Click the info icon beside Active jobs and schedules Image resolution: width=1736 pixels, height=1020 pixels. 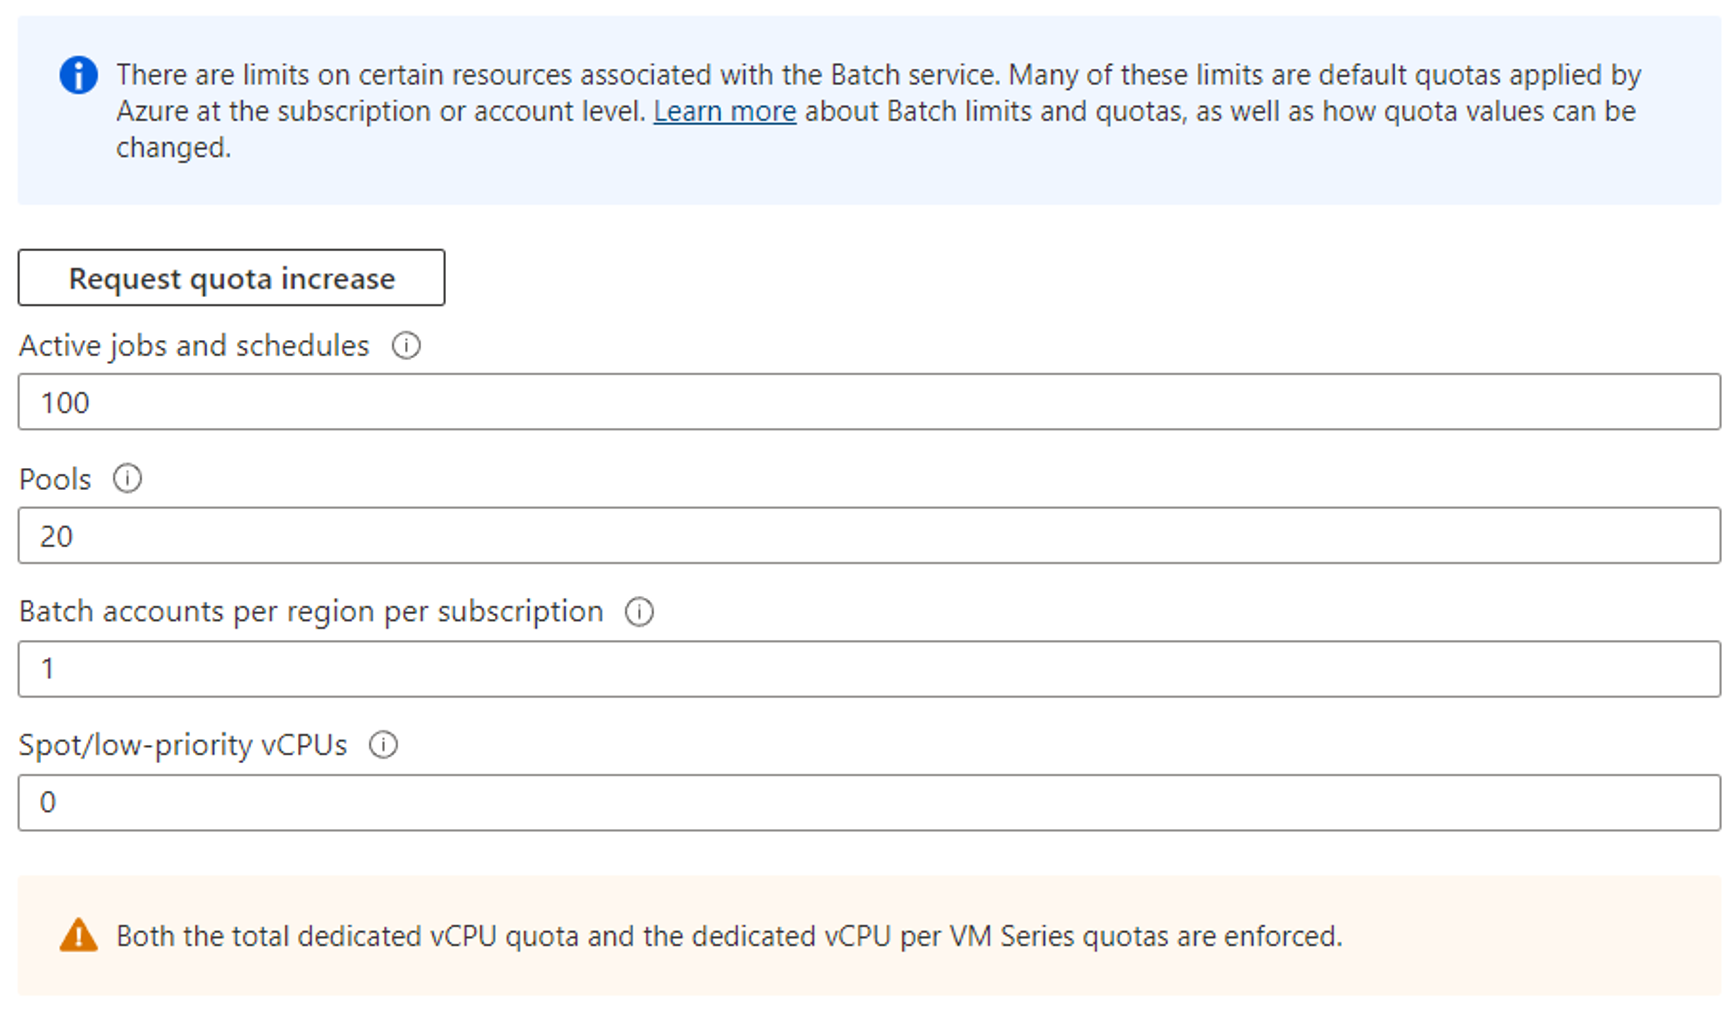406,346
